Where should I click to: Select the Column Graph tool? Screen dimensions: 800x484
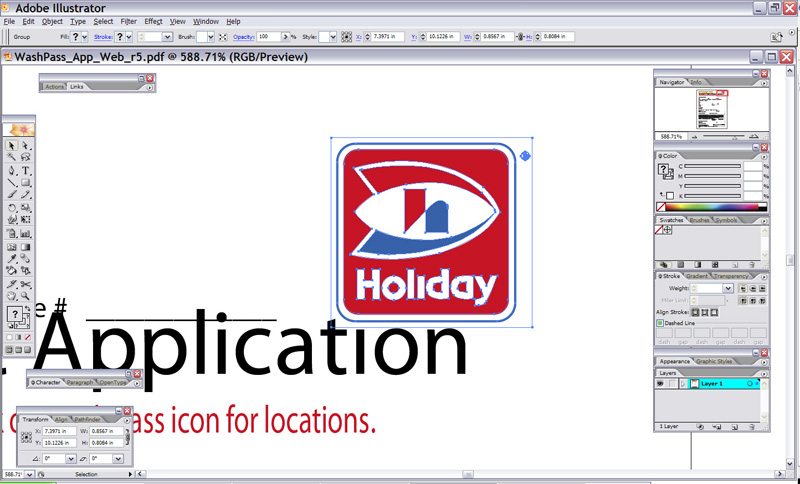pyautogui.click(x=25, y=234)
